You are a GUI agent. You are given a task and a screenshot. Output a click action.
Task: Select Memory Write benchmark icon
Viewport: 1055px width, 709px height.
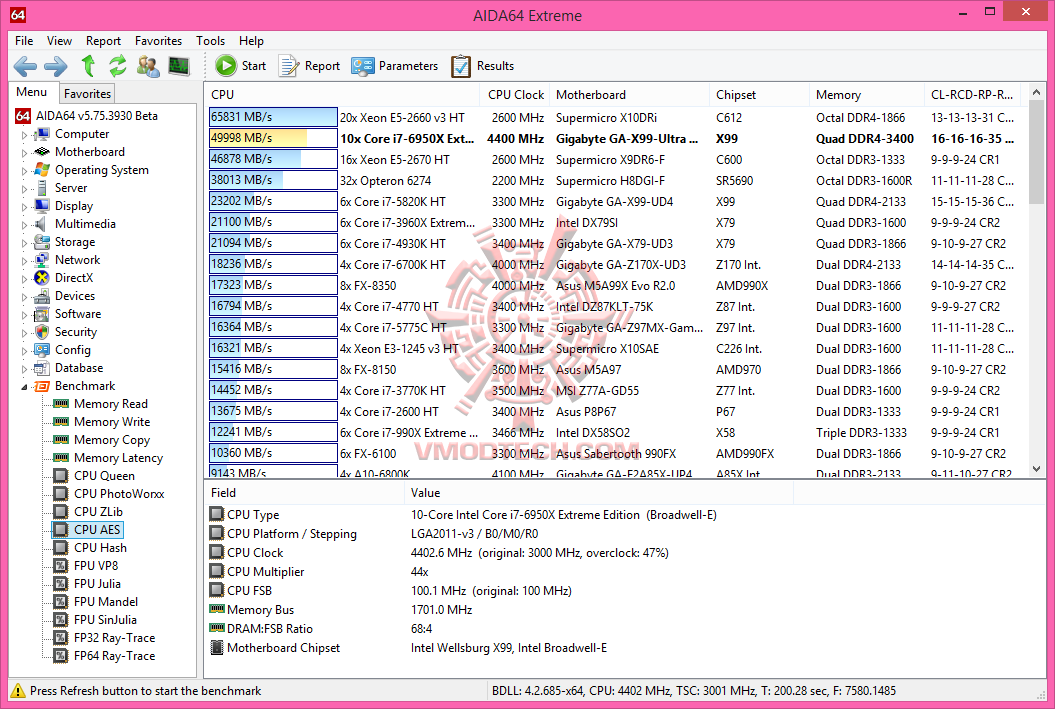coord(61,422)
